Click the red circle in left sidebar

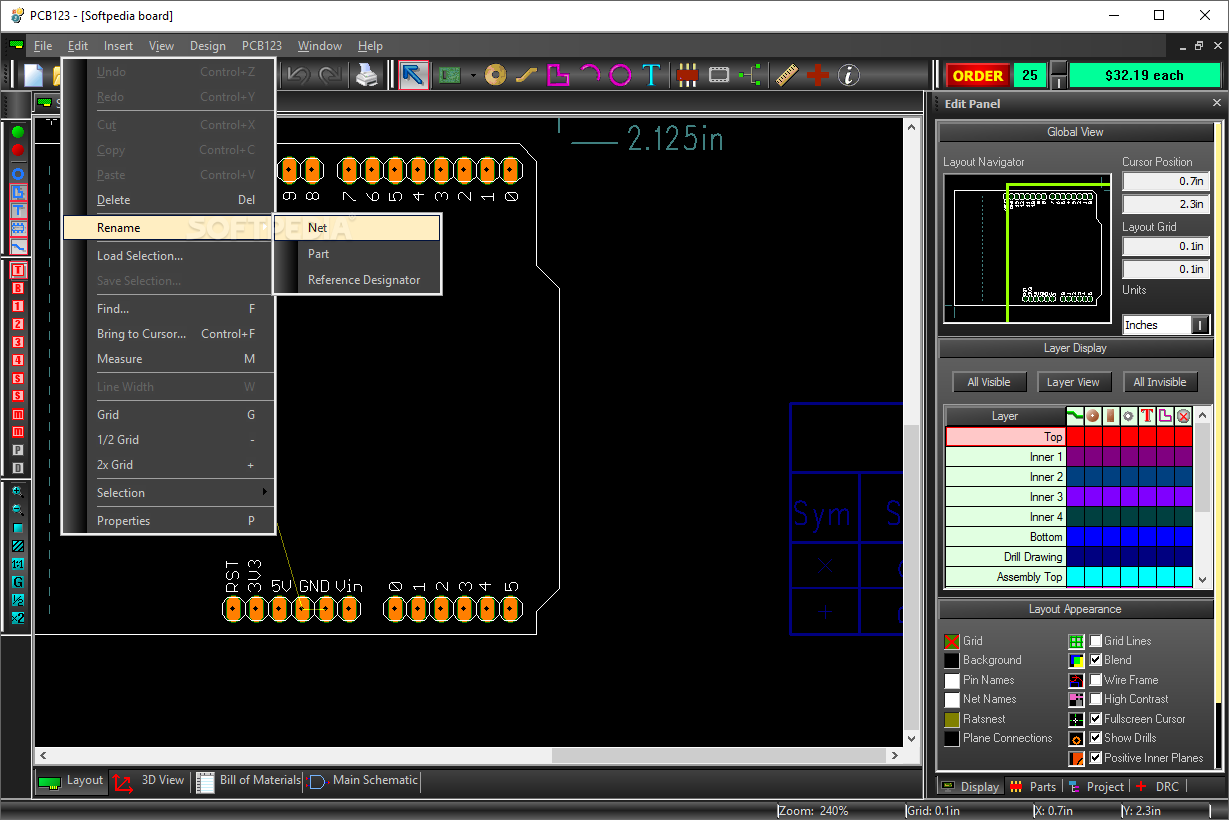click(18, 150)
